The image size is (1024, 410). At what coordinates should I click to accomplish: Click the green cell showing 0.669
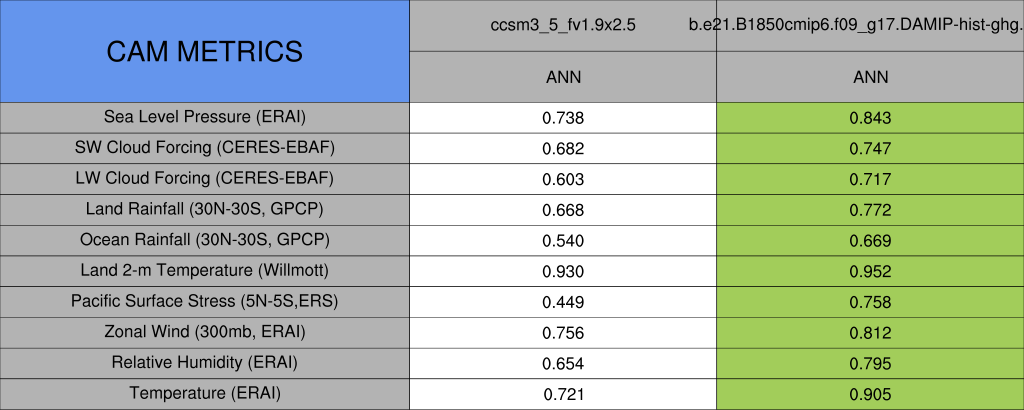[869, 240]
